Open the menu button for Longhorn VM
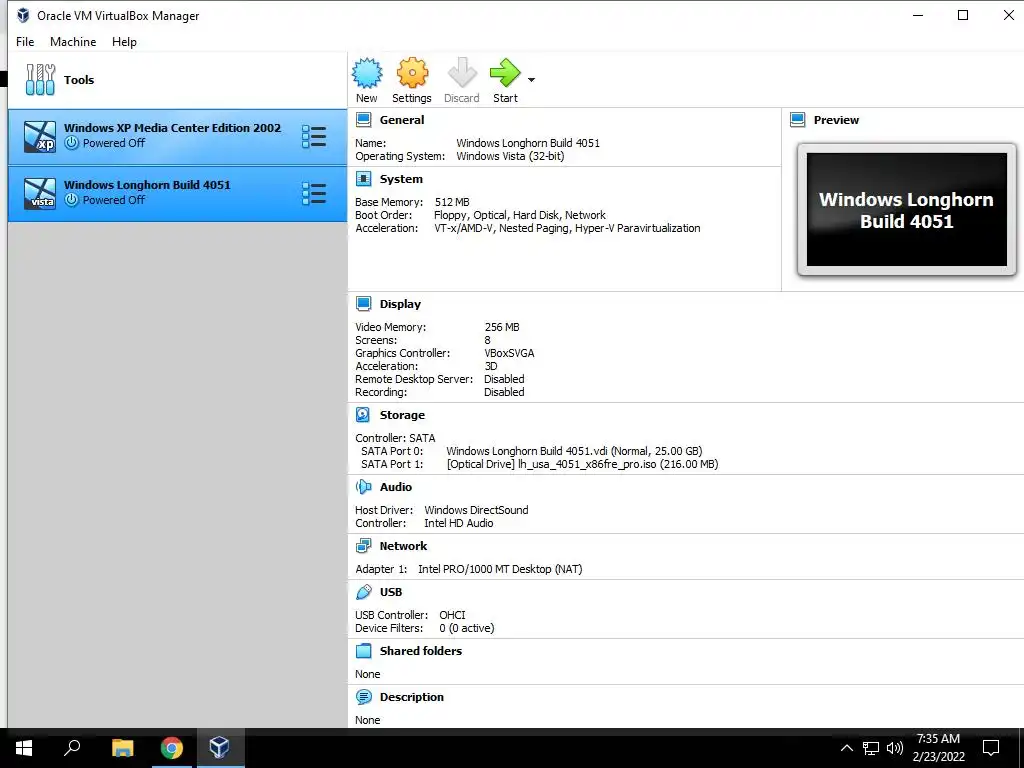Screen dimensions: 1024x768 point(314,194)
